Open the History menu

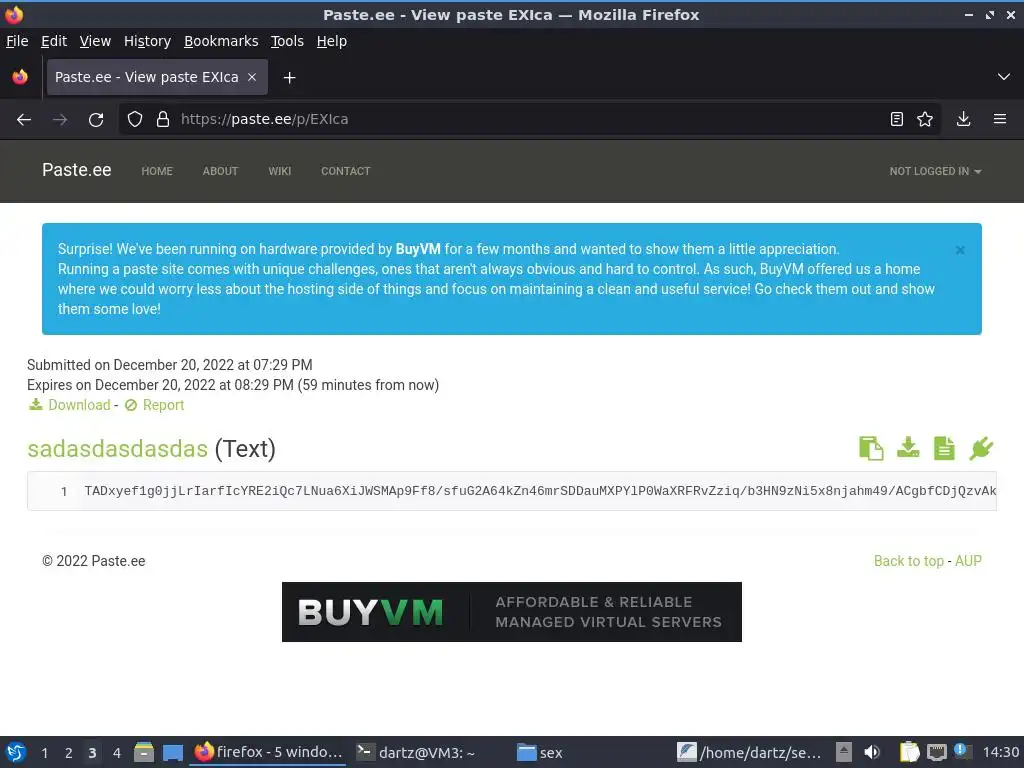pyautogui.click(x=147, y=41)
